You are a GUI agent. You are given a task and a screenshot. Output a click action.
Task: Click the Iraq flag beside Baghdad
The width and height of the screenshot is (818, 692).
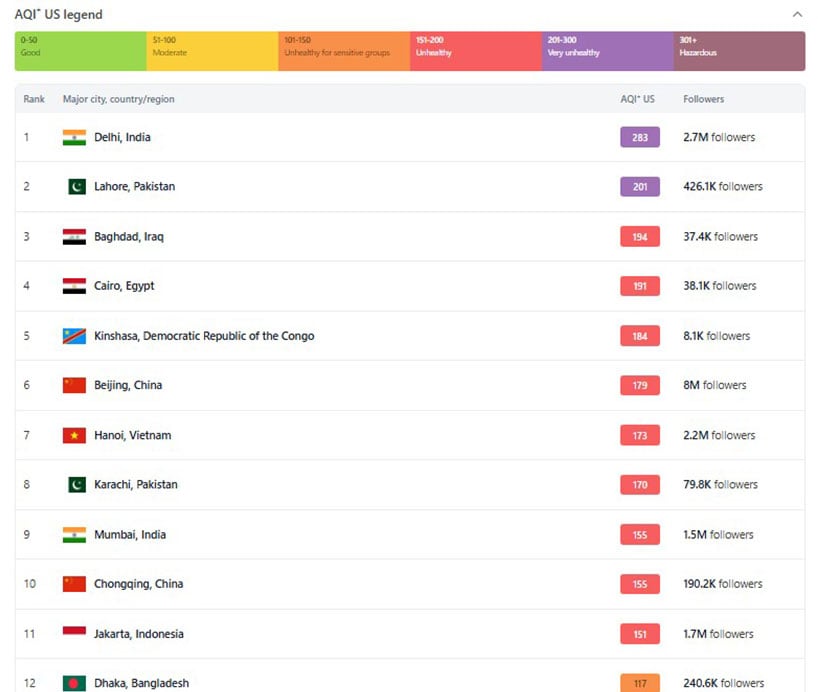click(74, 236)
